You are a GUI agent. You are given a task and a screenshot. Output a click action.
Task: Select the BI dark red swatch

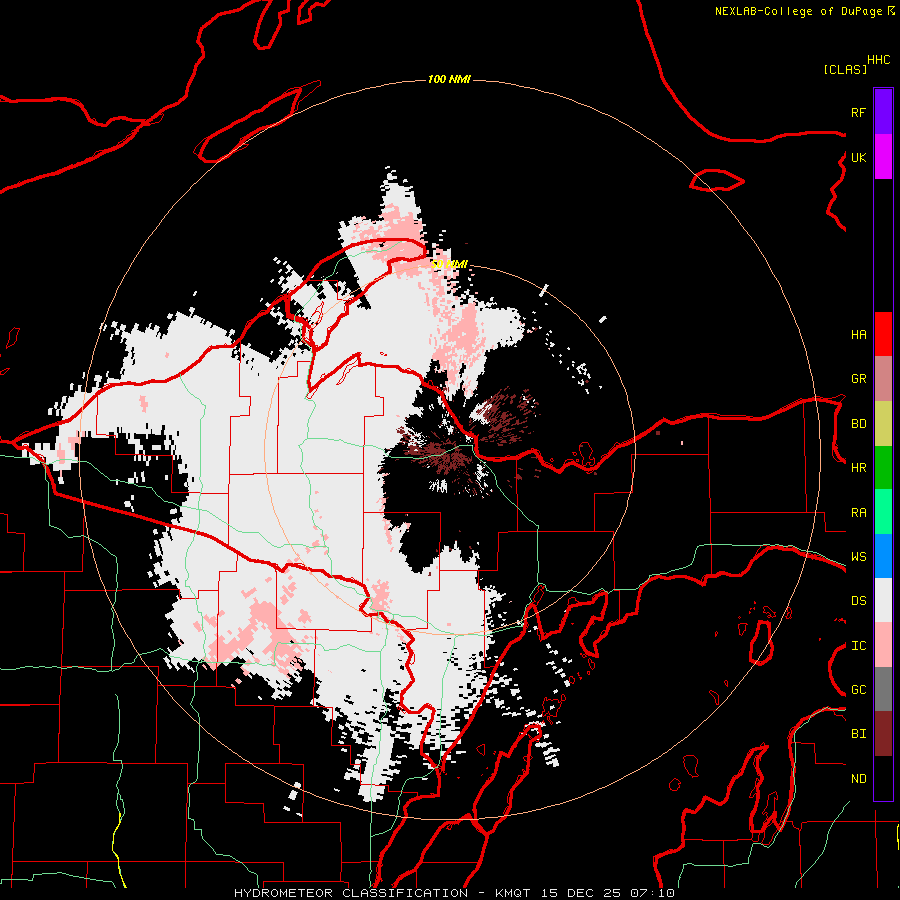pos(883,734)
